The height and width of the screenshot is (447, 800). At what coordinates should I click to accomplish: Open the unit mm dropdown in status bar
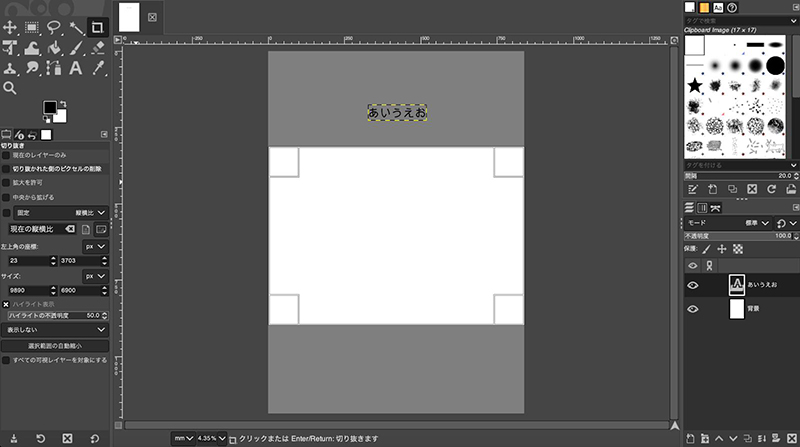(x=184, y=438)
